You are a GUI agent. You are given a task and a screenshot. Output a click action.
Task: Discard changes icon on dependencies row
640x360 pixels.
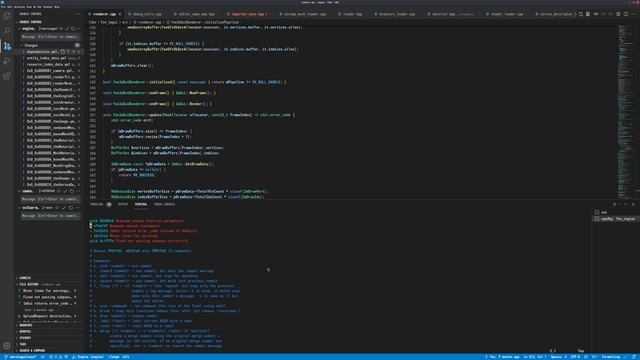click(x=68, y=52)
